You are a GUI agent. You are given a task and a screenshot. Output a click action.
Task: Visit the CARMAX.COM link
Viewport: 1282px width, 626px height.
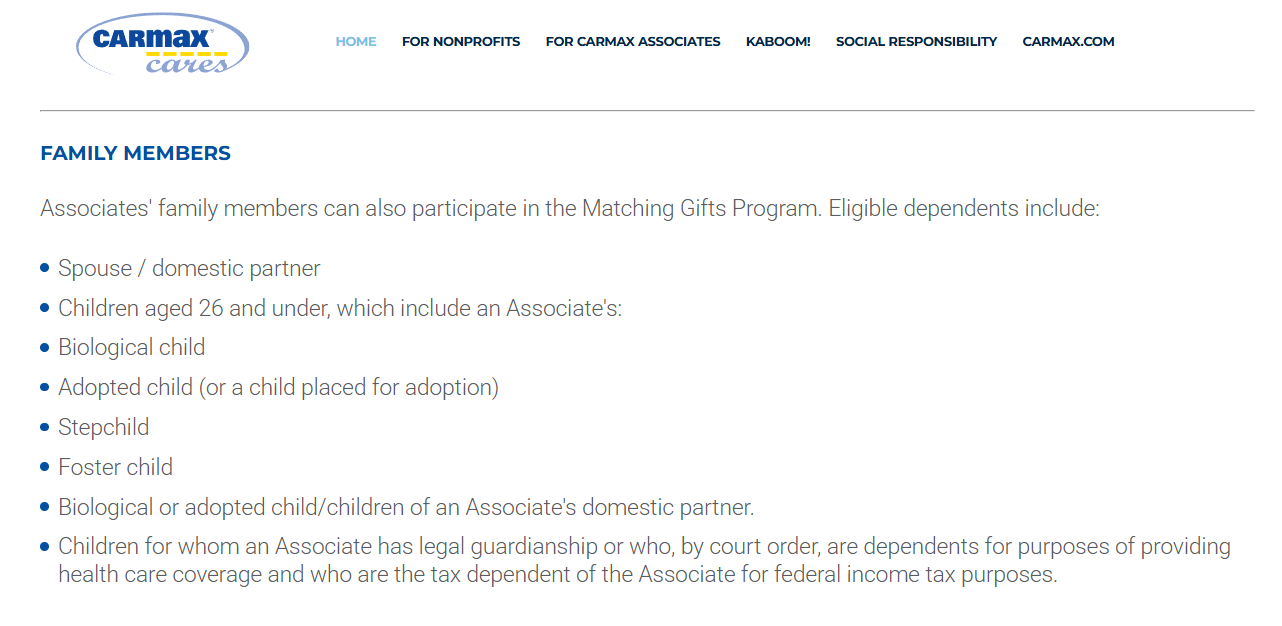coord(1068,42)
